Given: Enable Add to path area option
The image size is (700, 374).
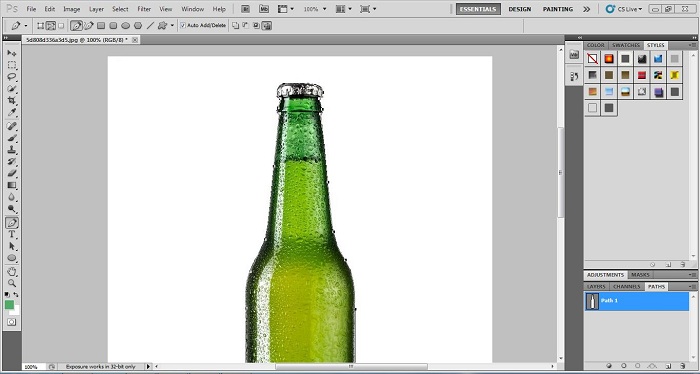Looking at the screenshot, I should (x=235, y=25).
